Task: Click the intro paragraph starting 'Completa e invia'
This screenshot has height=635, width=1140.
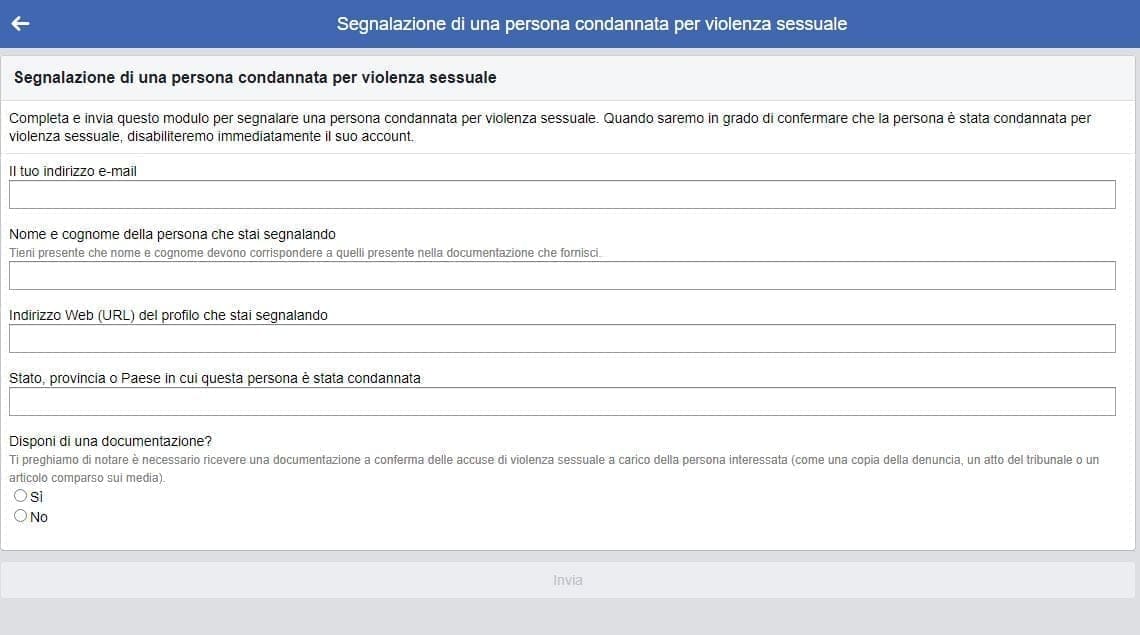Action: click(550, 127)
